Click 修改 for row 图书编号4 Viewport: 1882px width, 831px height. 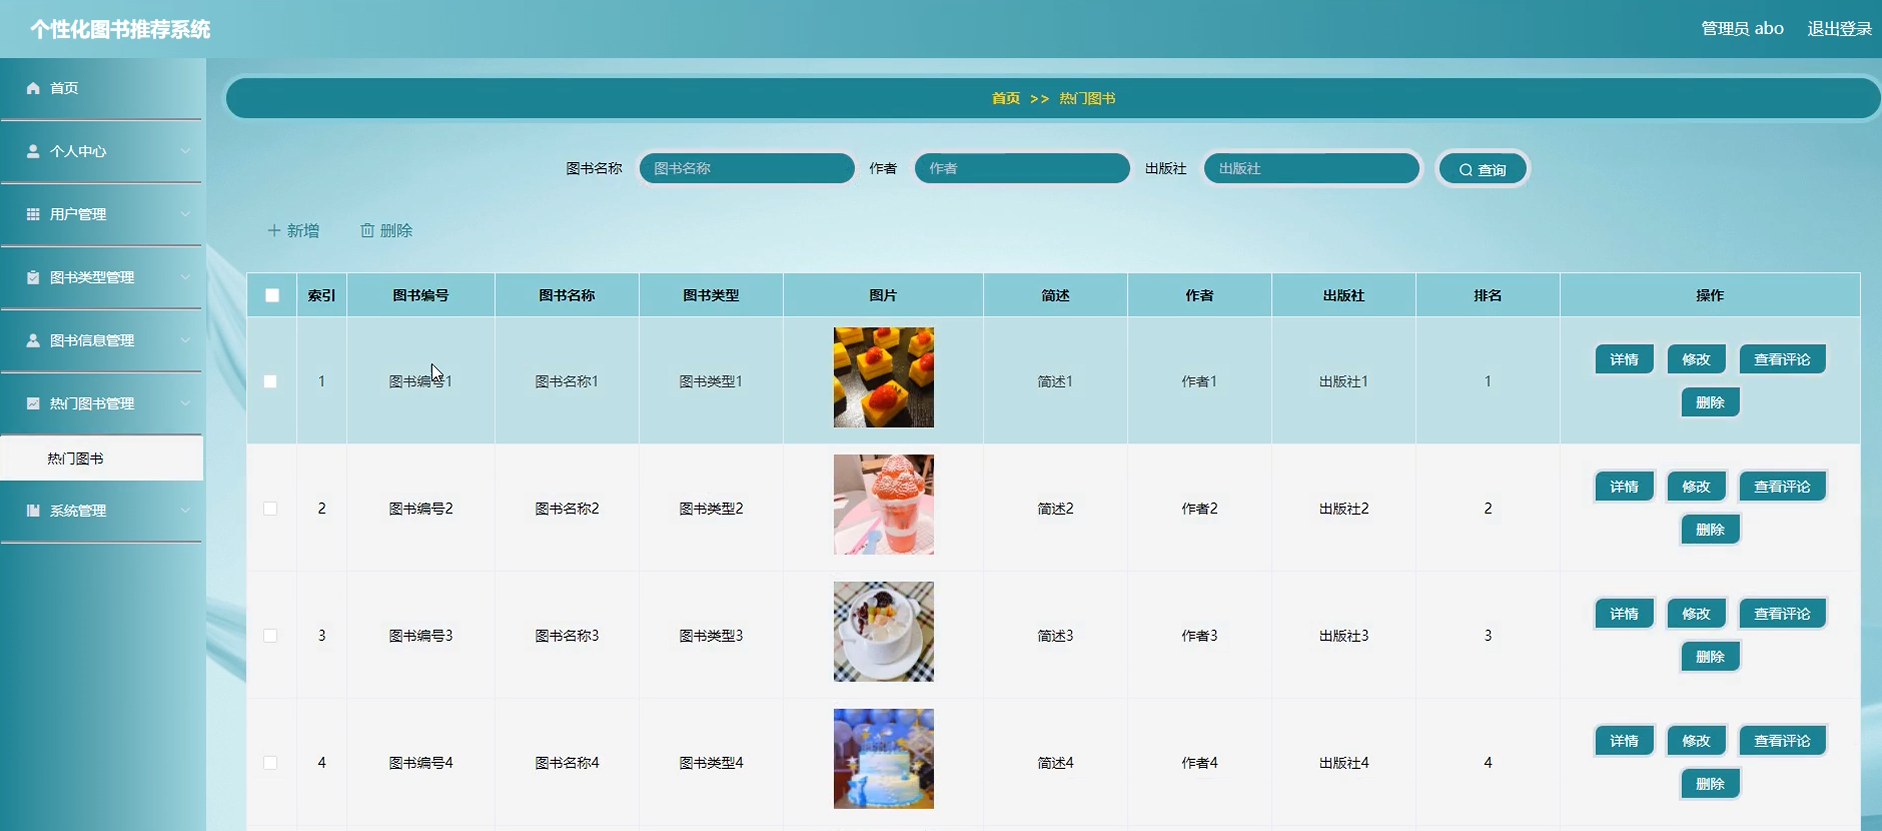coord(1696,740)
